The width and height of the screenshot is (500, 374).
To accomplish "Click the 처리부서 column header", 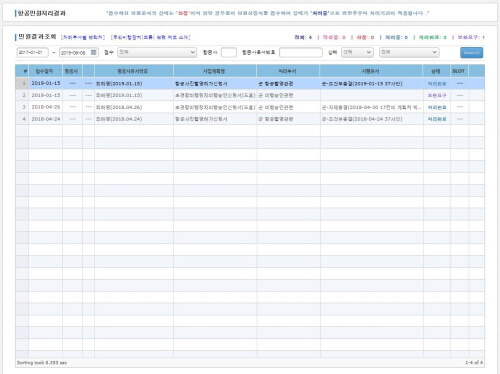I will click(x=288, y=71).
